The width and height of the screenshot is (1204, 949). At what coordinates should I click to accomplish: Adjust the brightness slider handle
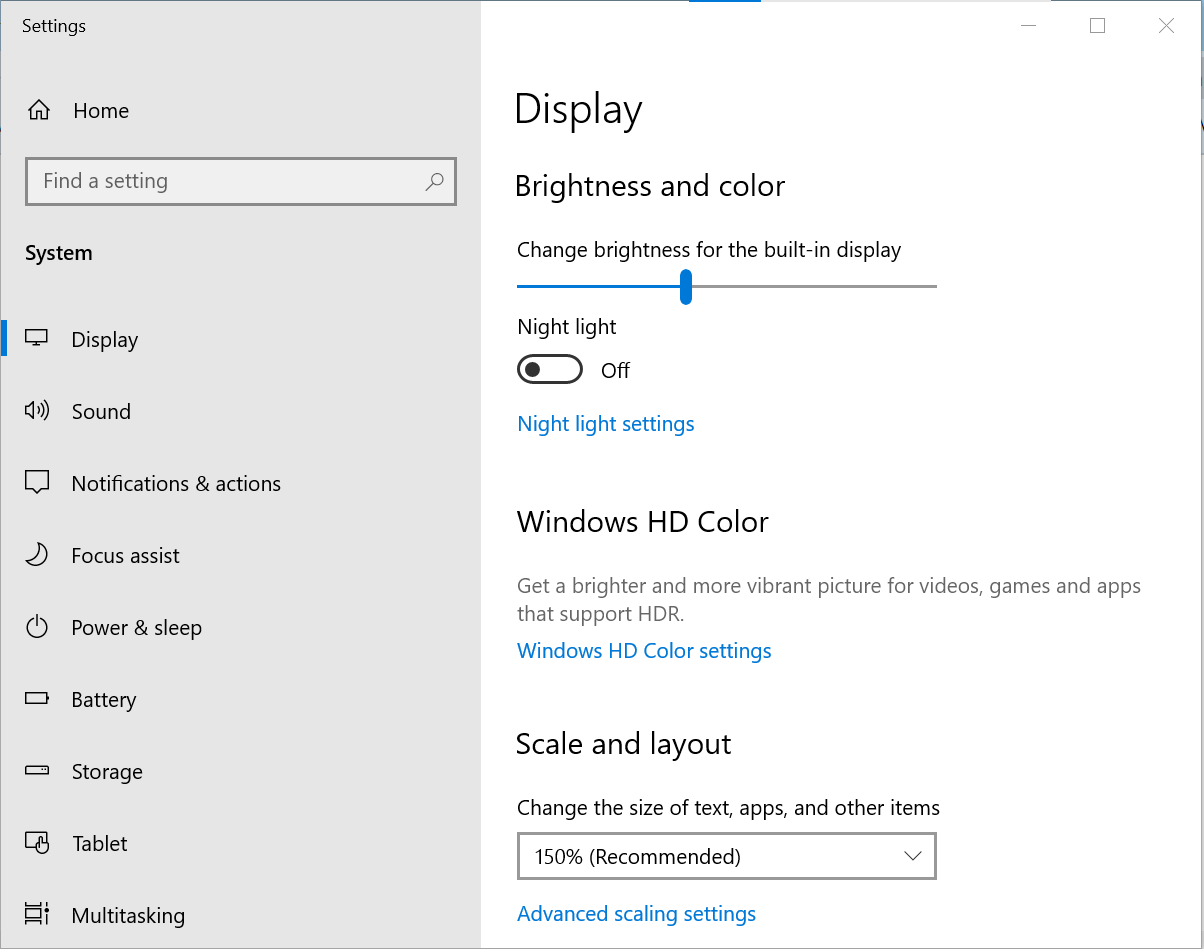685,287
